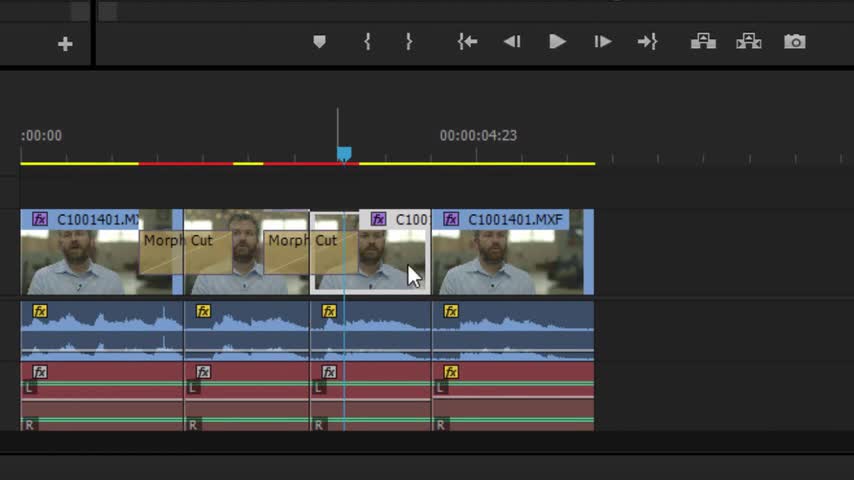Click yellow fx badge on fourth blue audio clip
This screenshot has width=854, height=480.
451,311
